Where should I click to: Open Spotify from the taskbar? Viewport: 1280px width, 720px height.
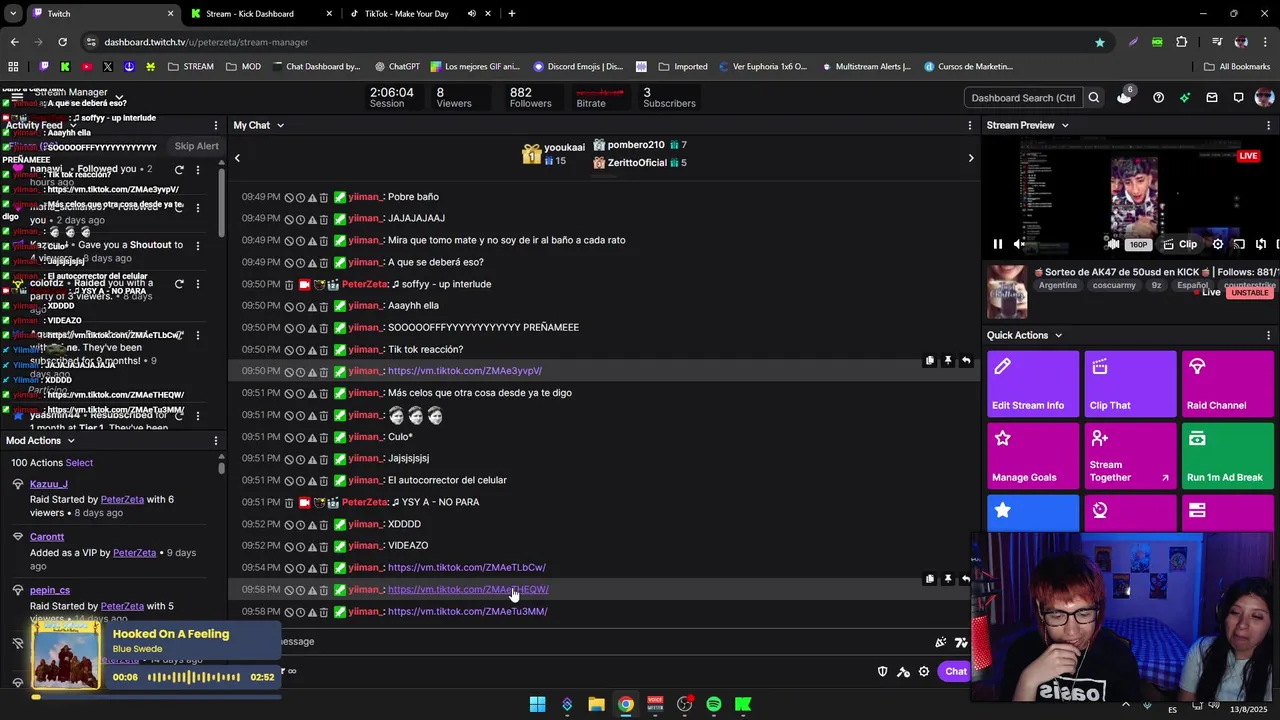[714, 704]
